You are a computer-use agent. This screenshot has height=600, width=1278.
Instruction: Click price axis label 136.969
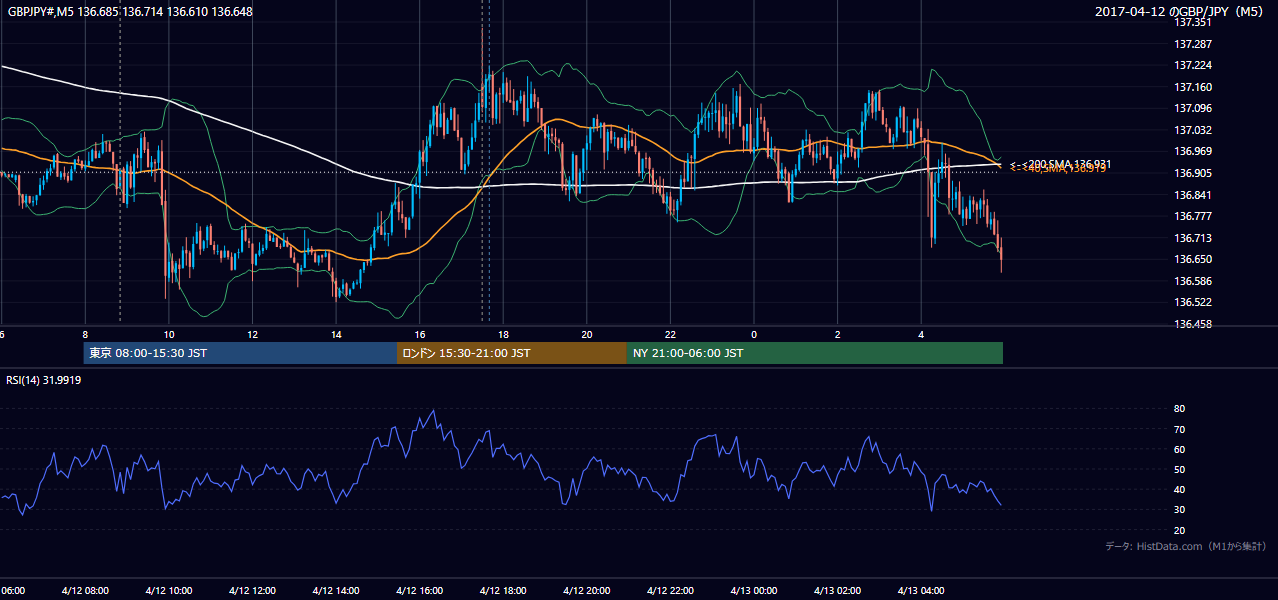tap(1194, 151)
